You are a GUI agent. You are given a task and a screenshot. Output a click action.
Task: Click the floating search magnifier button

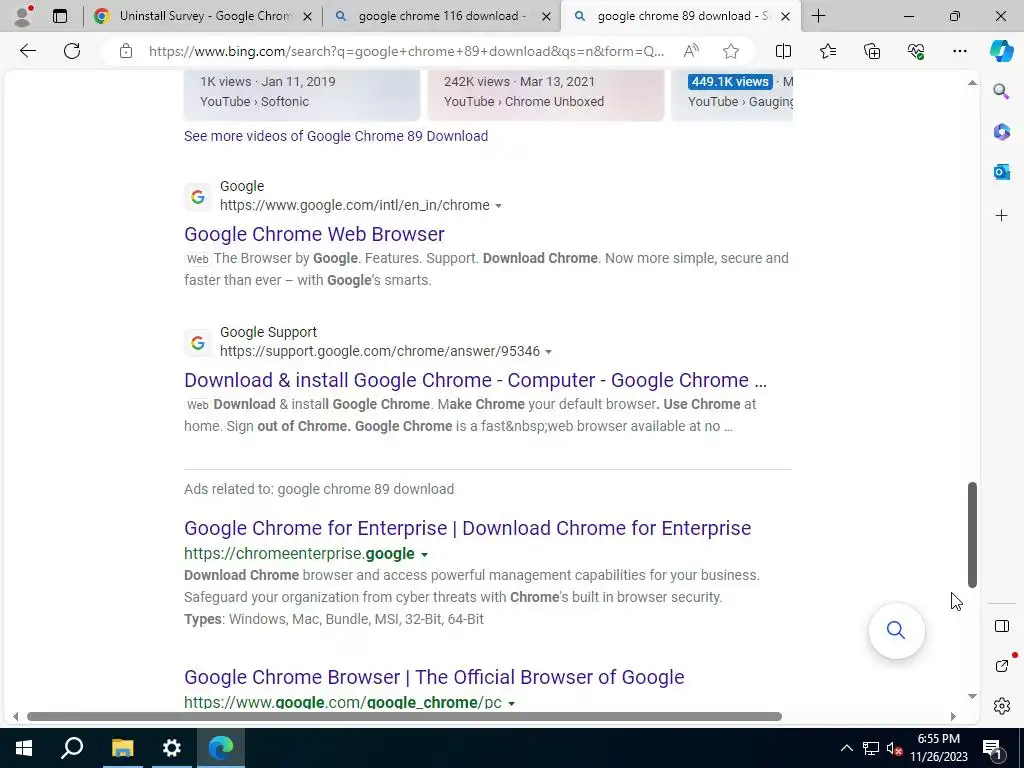click(896, 630)
